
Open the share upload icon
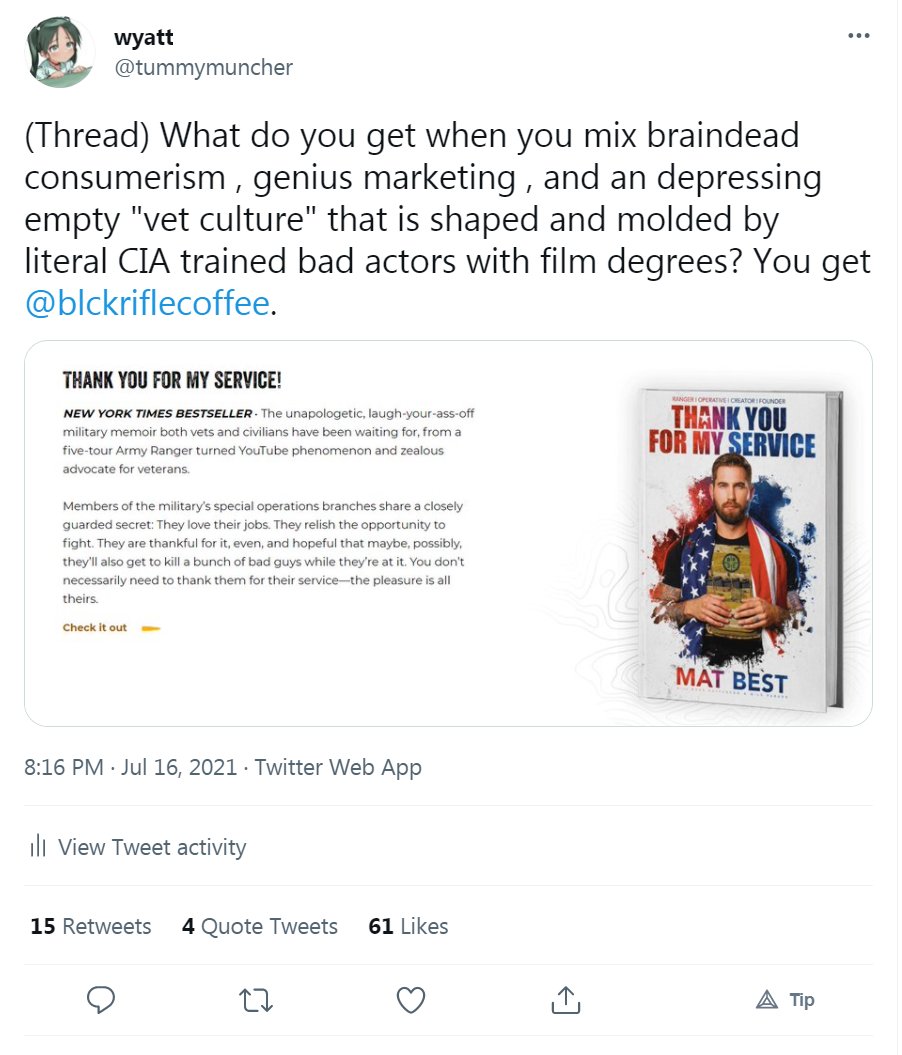click(566, 1000)
